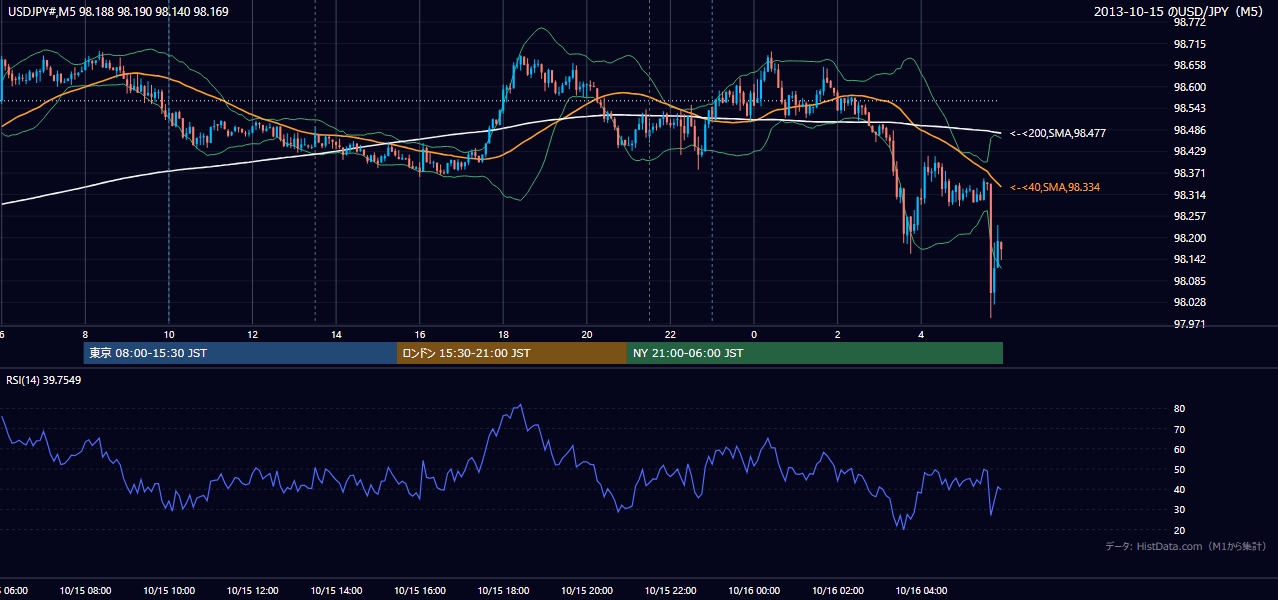Image resolution: width=1278 pixels, height=600 pixels.
Task: Click the 98.600 price axis label
Action: (1188, 87)
